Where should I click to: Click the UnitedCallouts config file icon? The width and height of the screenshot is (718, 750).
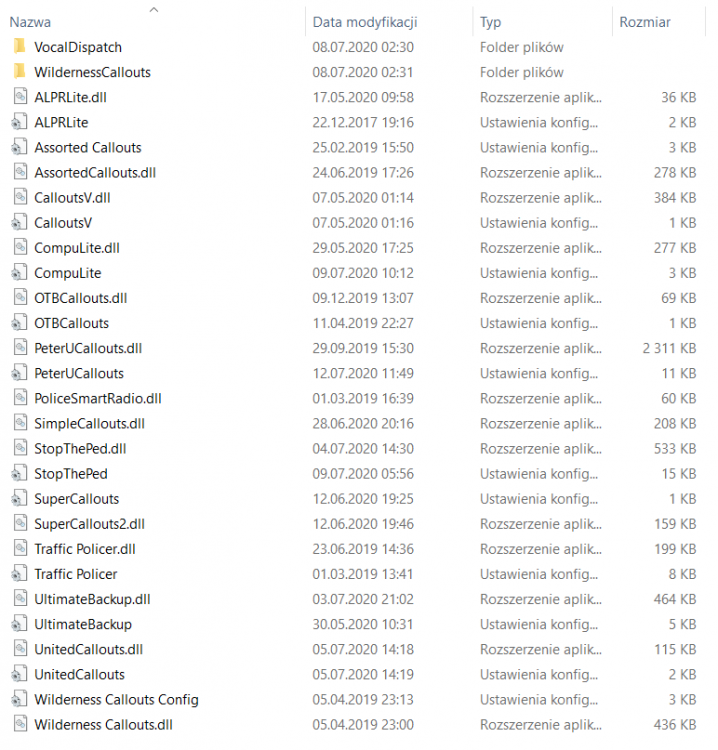click(x=20, y=674)
